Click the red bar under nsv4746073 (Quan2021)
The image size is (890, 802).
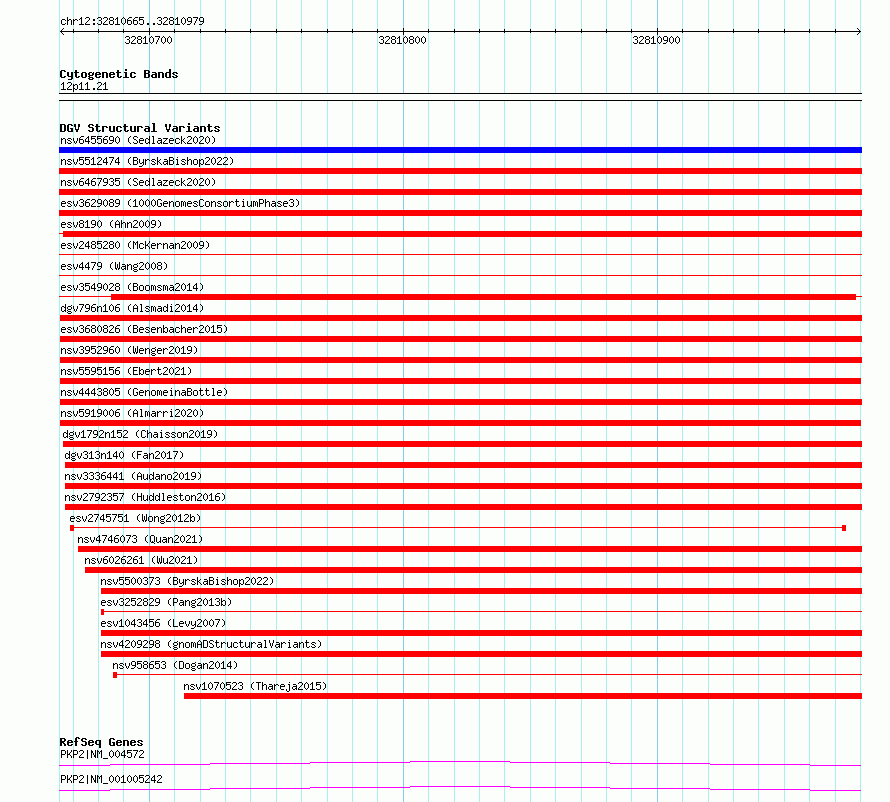470,549
